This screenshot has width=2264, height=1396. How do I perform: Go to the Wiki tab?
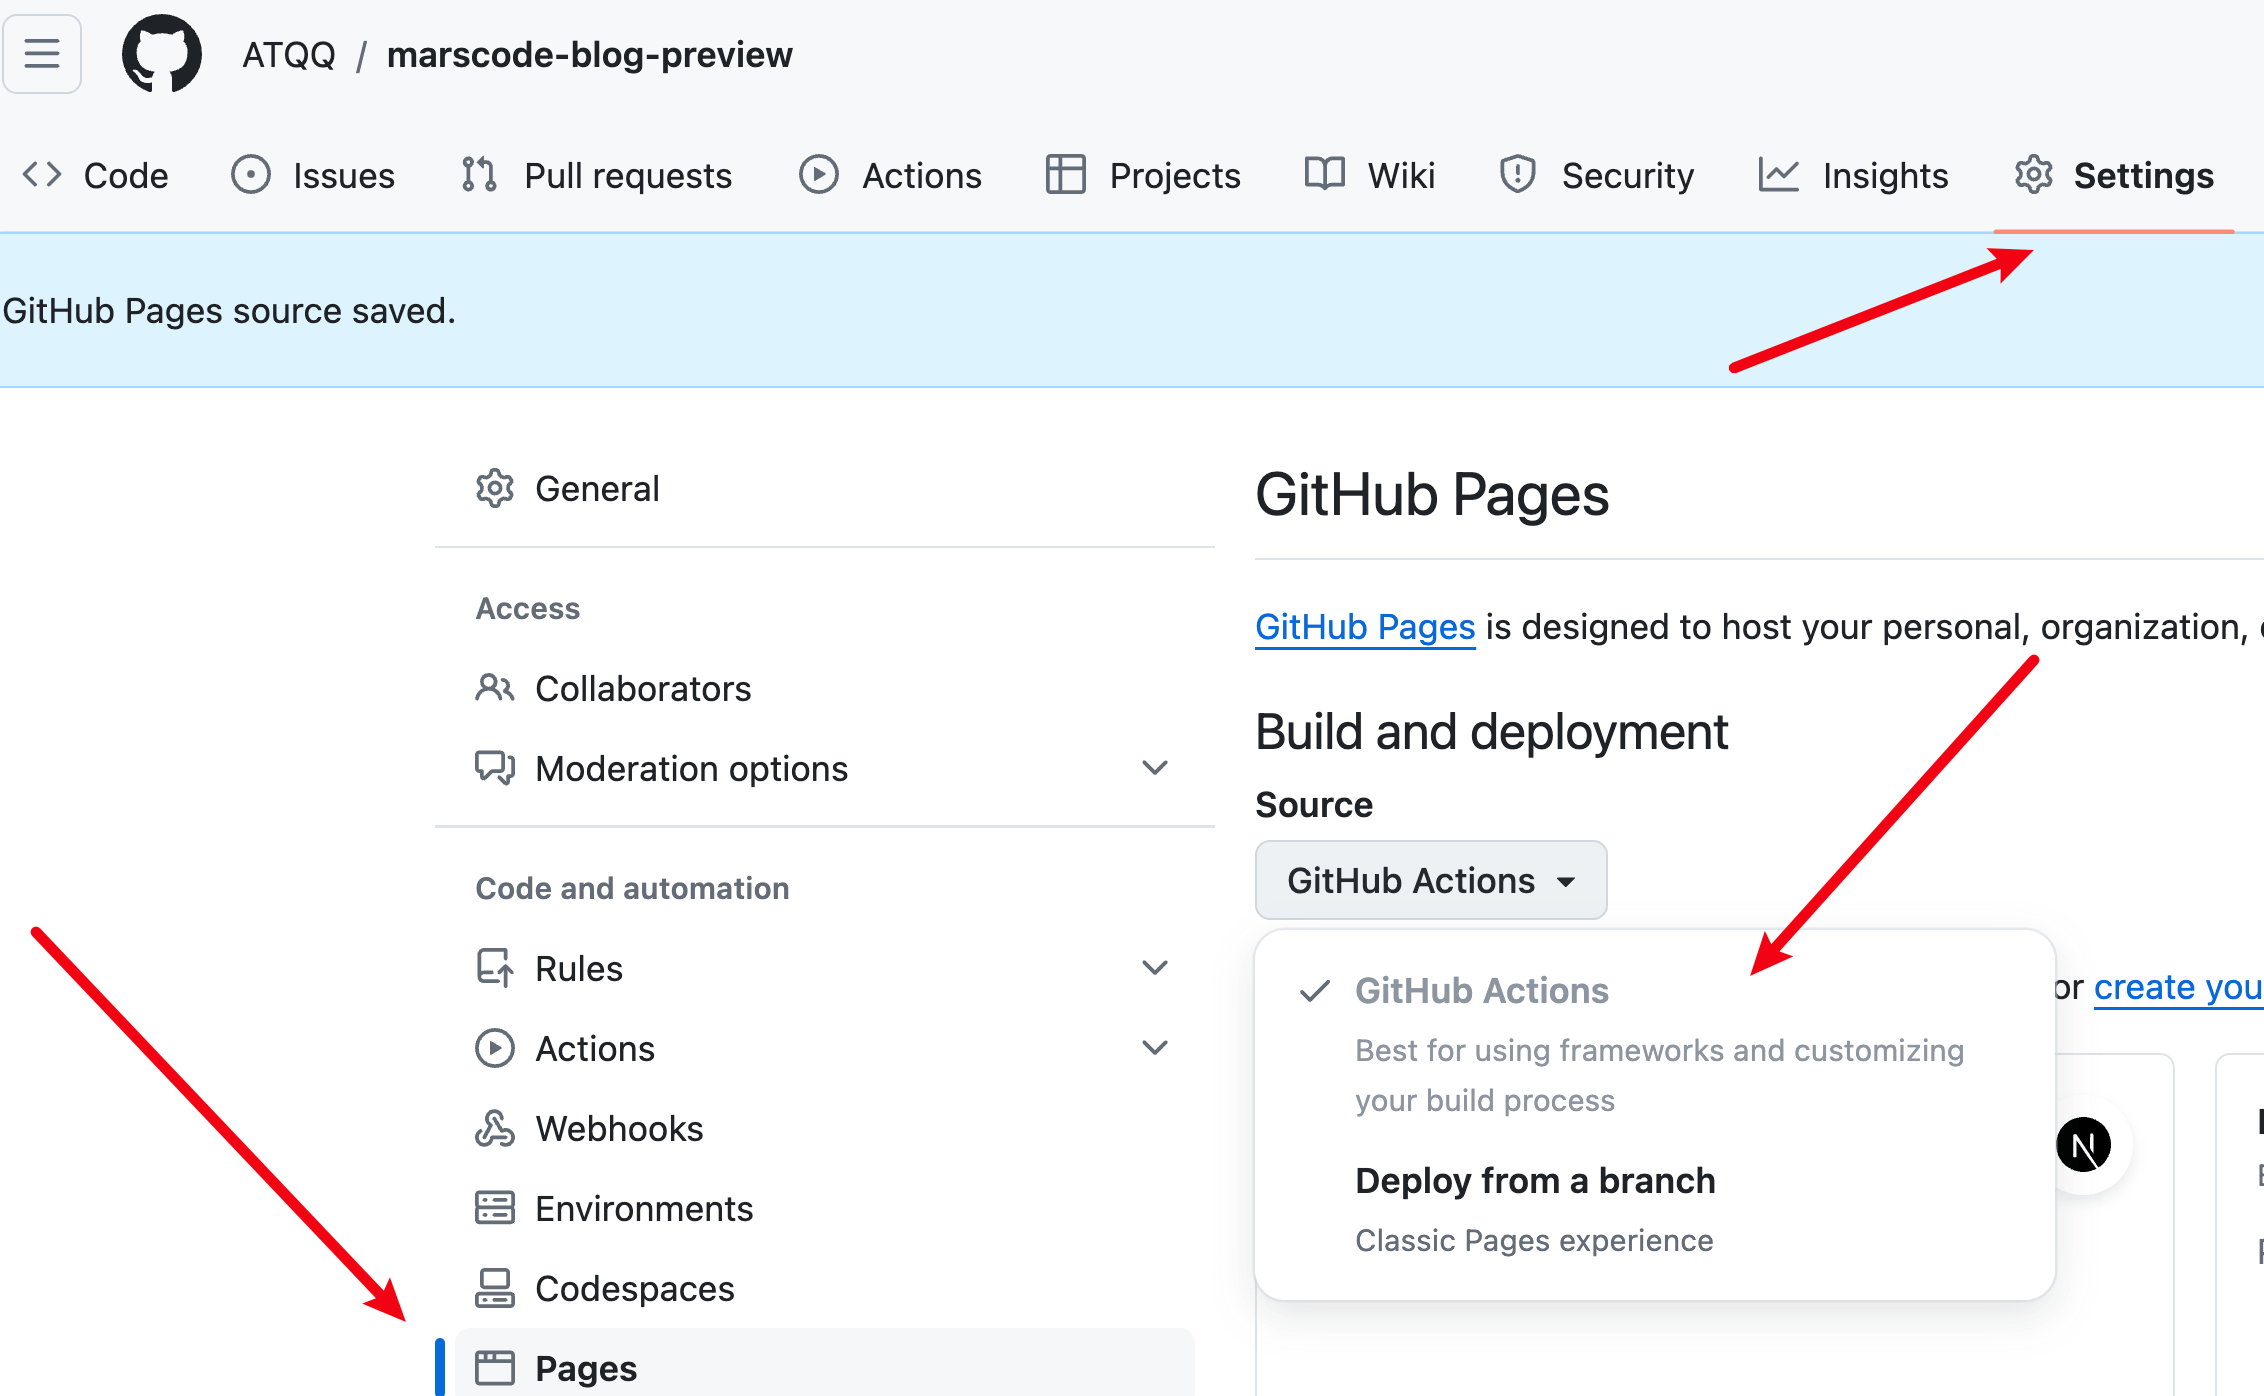tap(1371, 175)
